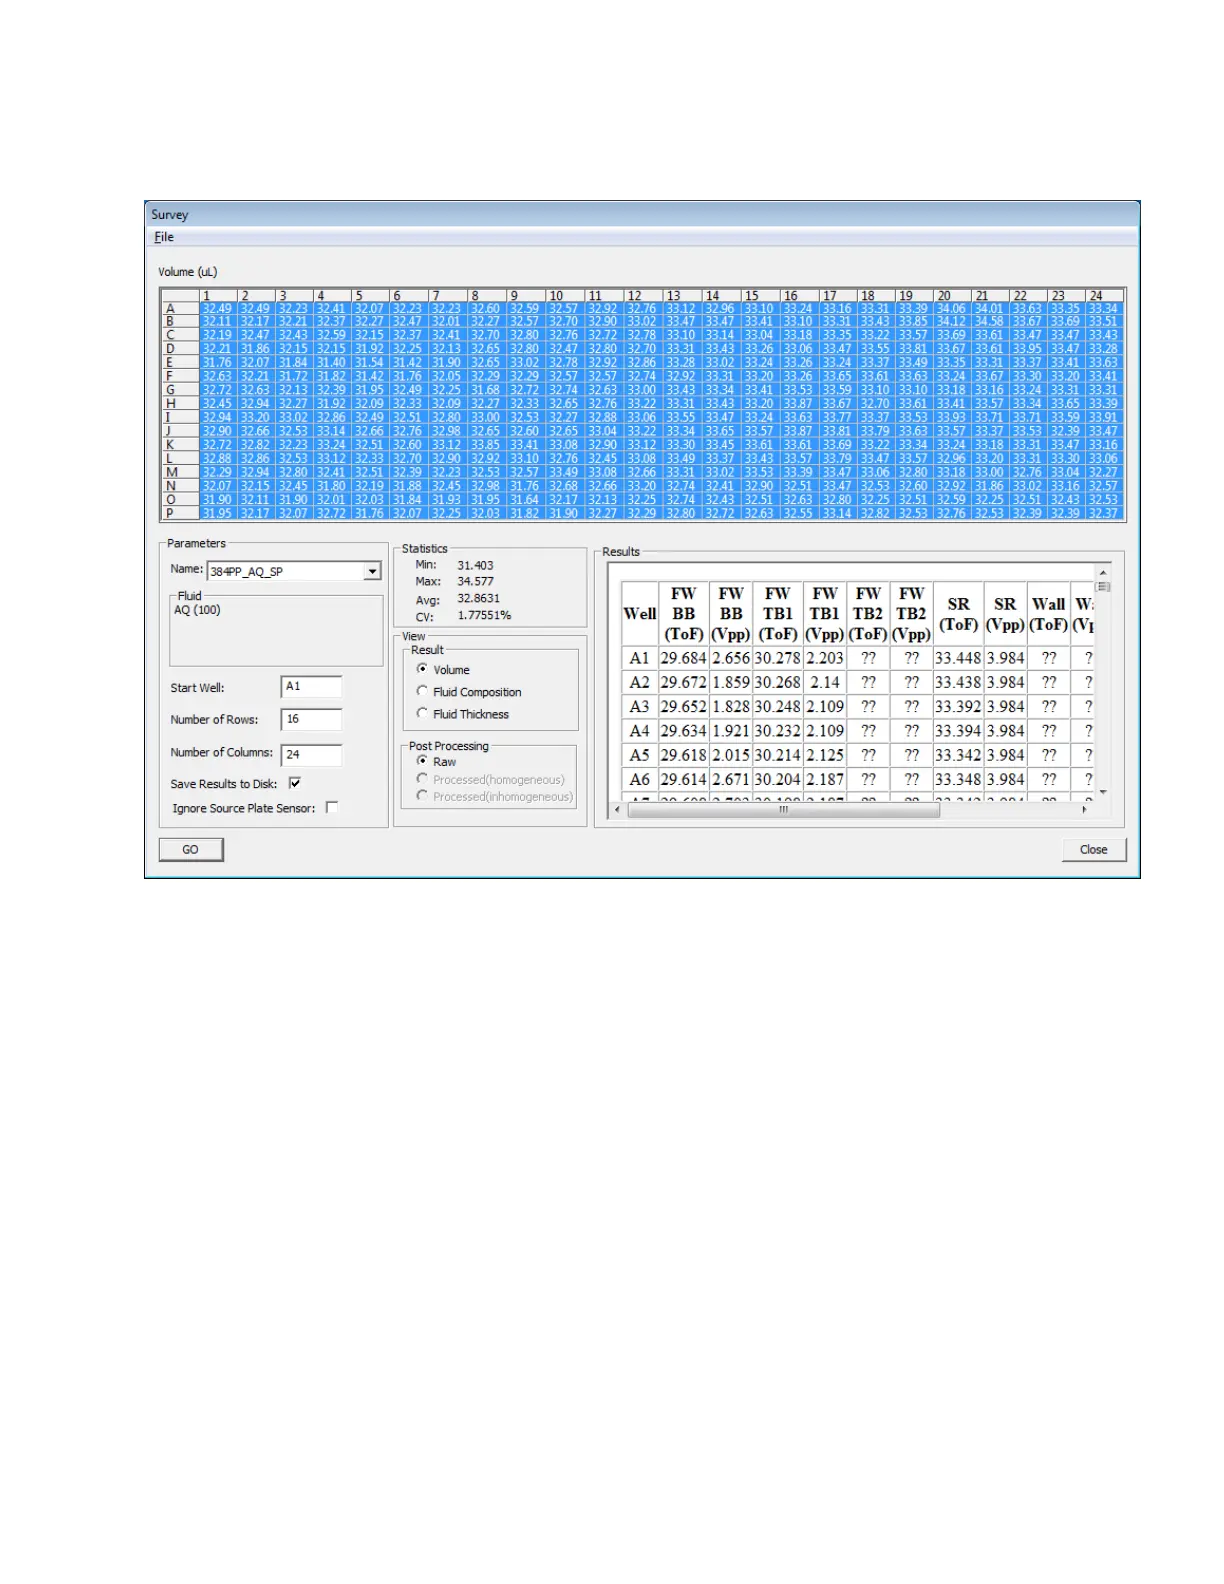Click Results row label A1
Viewport: 1224px width, 1584px height.
pos(640,658)
